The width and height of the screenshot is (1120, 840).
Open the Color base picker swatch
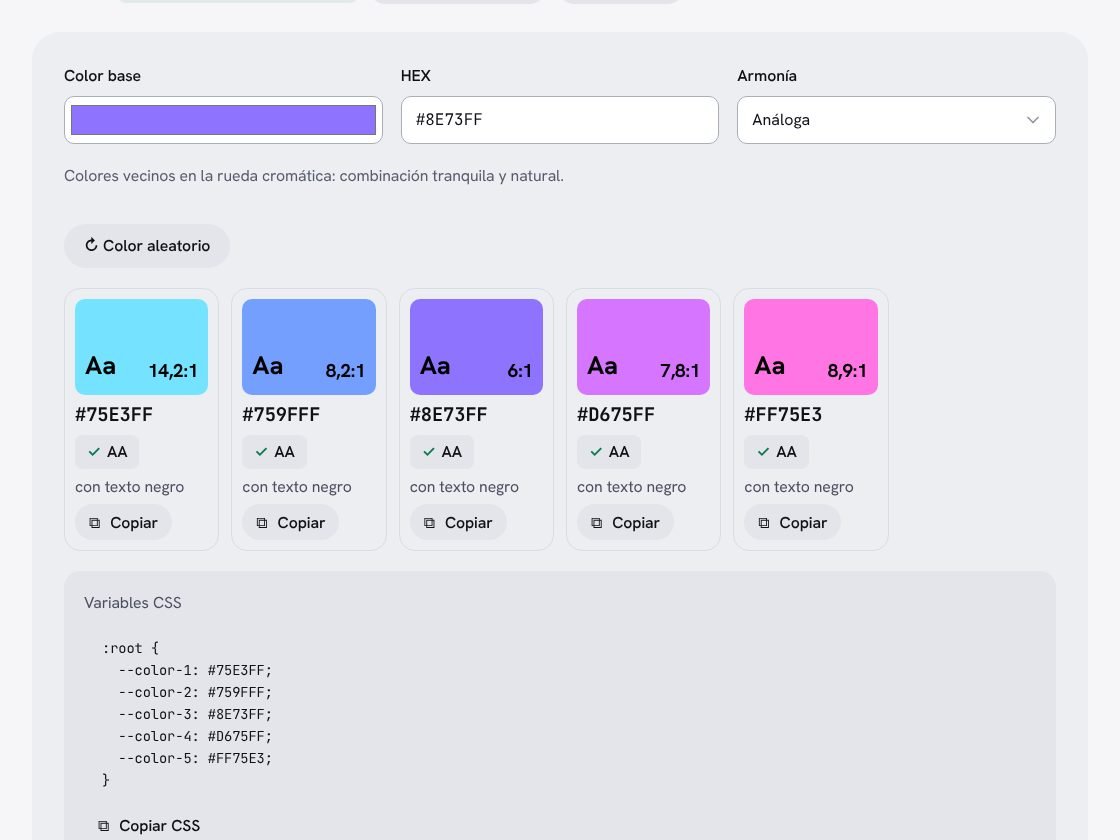click(x=224, y=120)
